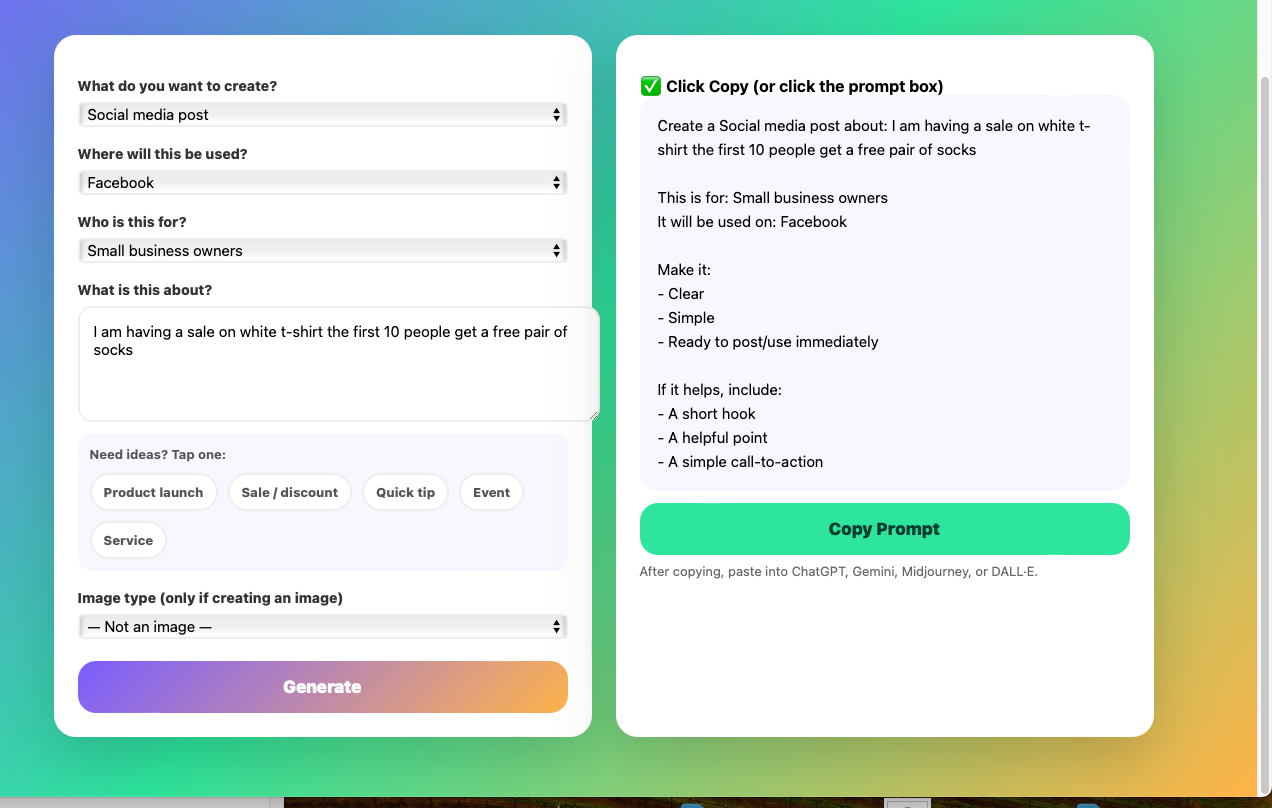
Task: Click the green checkmark icon beside Click Copy
Action: coord(651,86)
